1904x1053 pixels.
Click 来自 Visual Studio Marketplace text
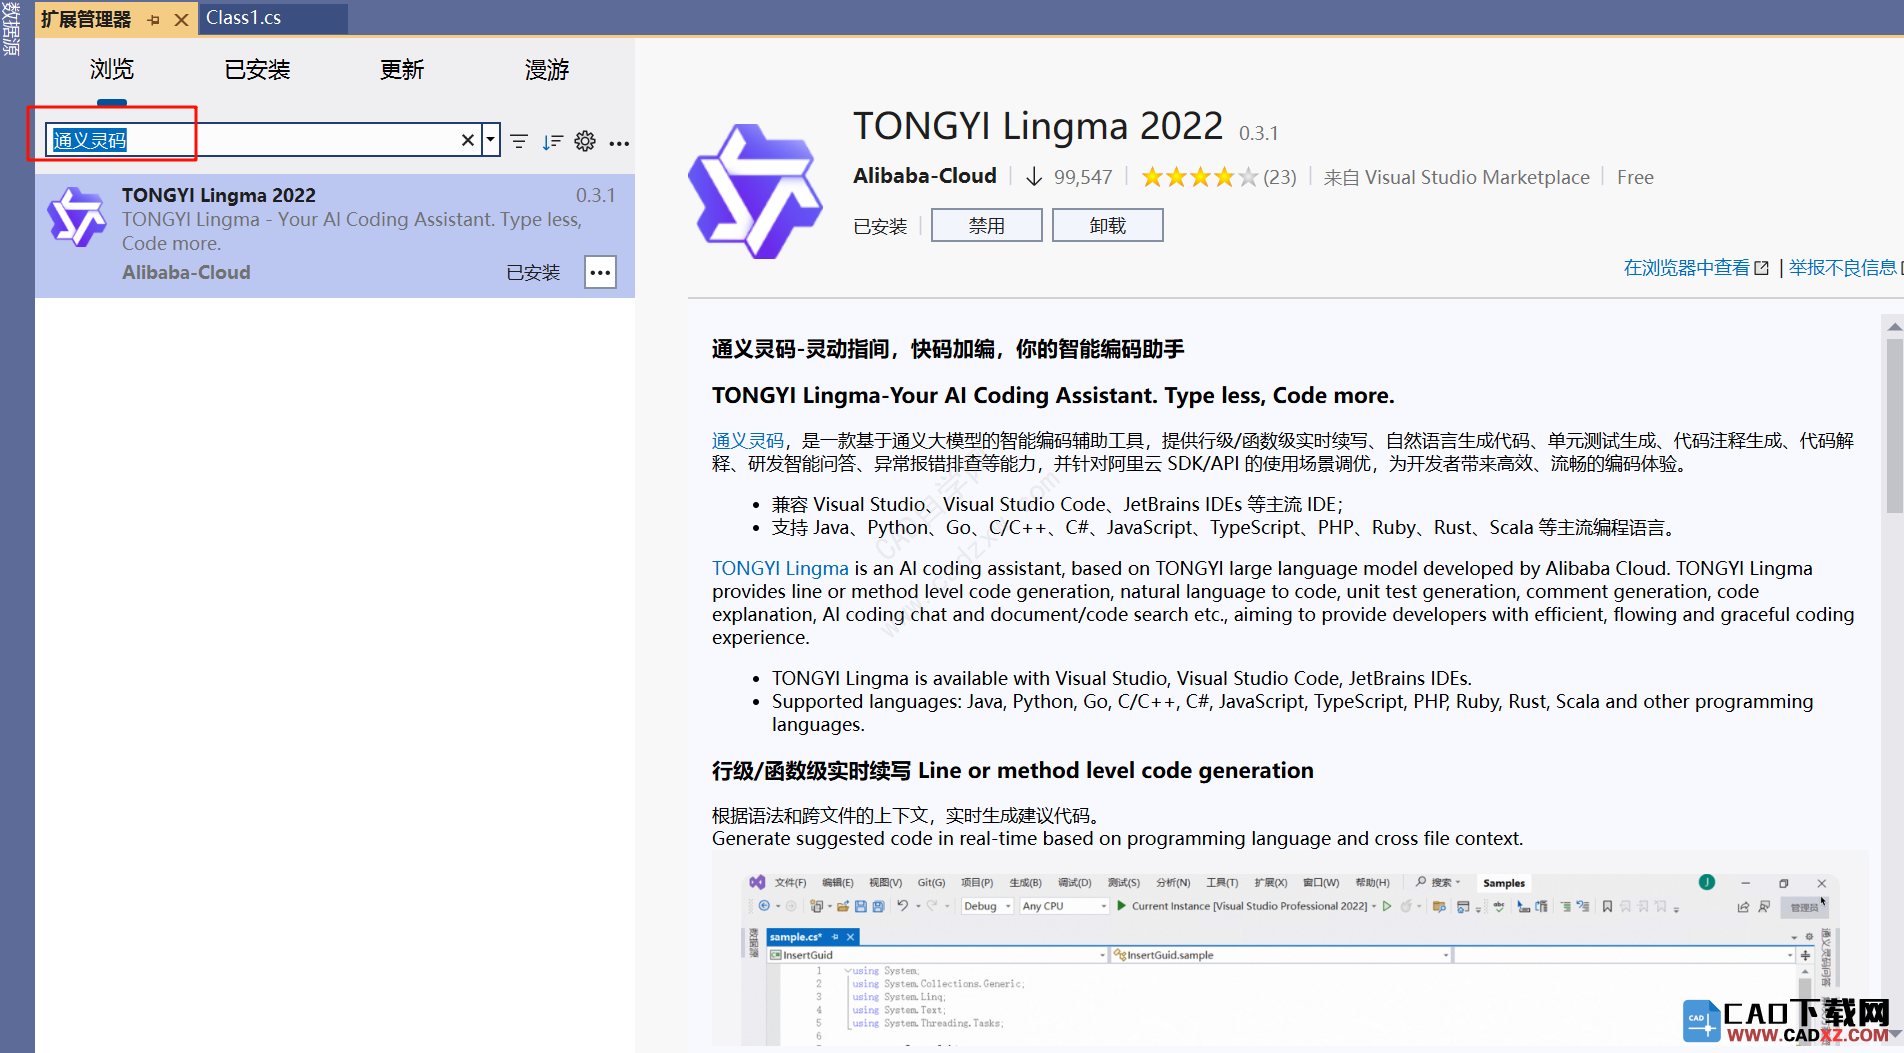(x=1456, y=177)
